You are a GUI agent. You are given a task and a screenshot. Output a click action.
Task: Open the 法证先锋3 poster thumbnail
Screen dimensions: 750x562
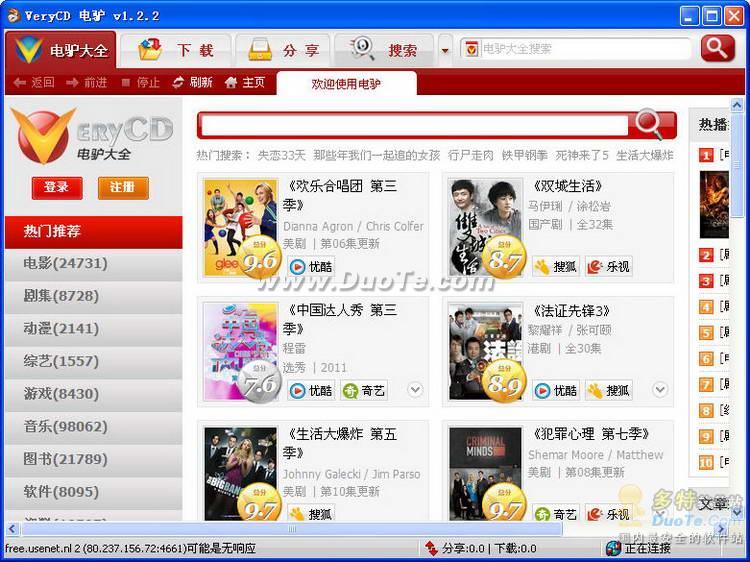point(486,352)
